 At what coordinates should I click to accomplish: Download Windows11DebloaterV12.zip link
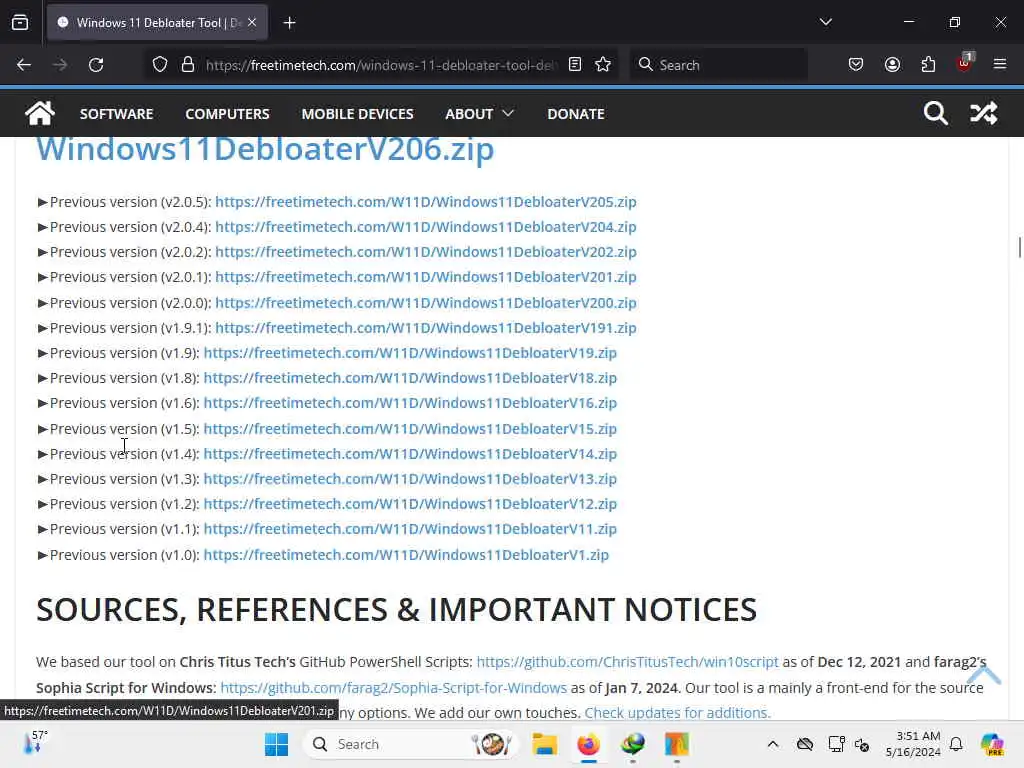410,504
